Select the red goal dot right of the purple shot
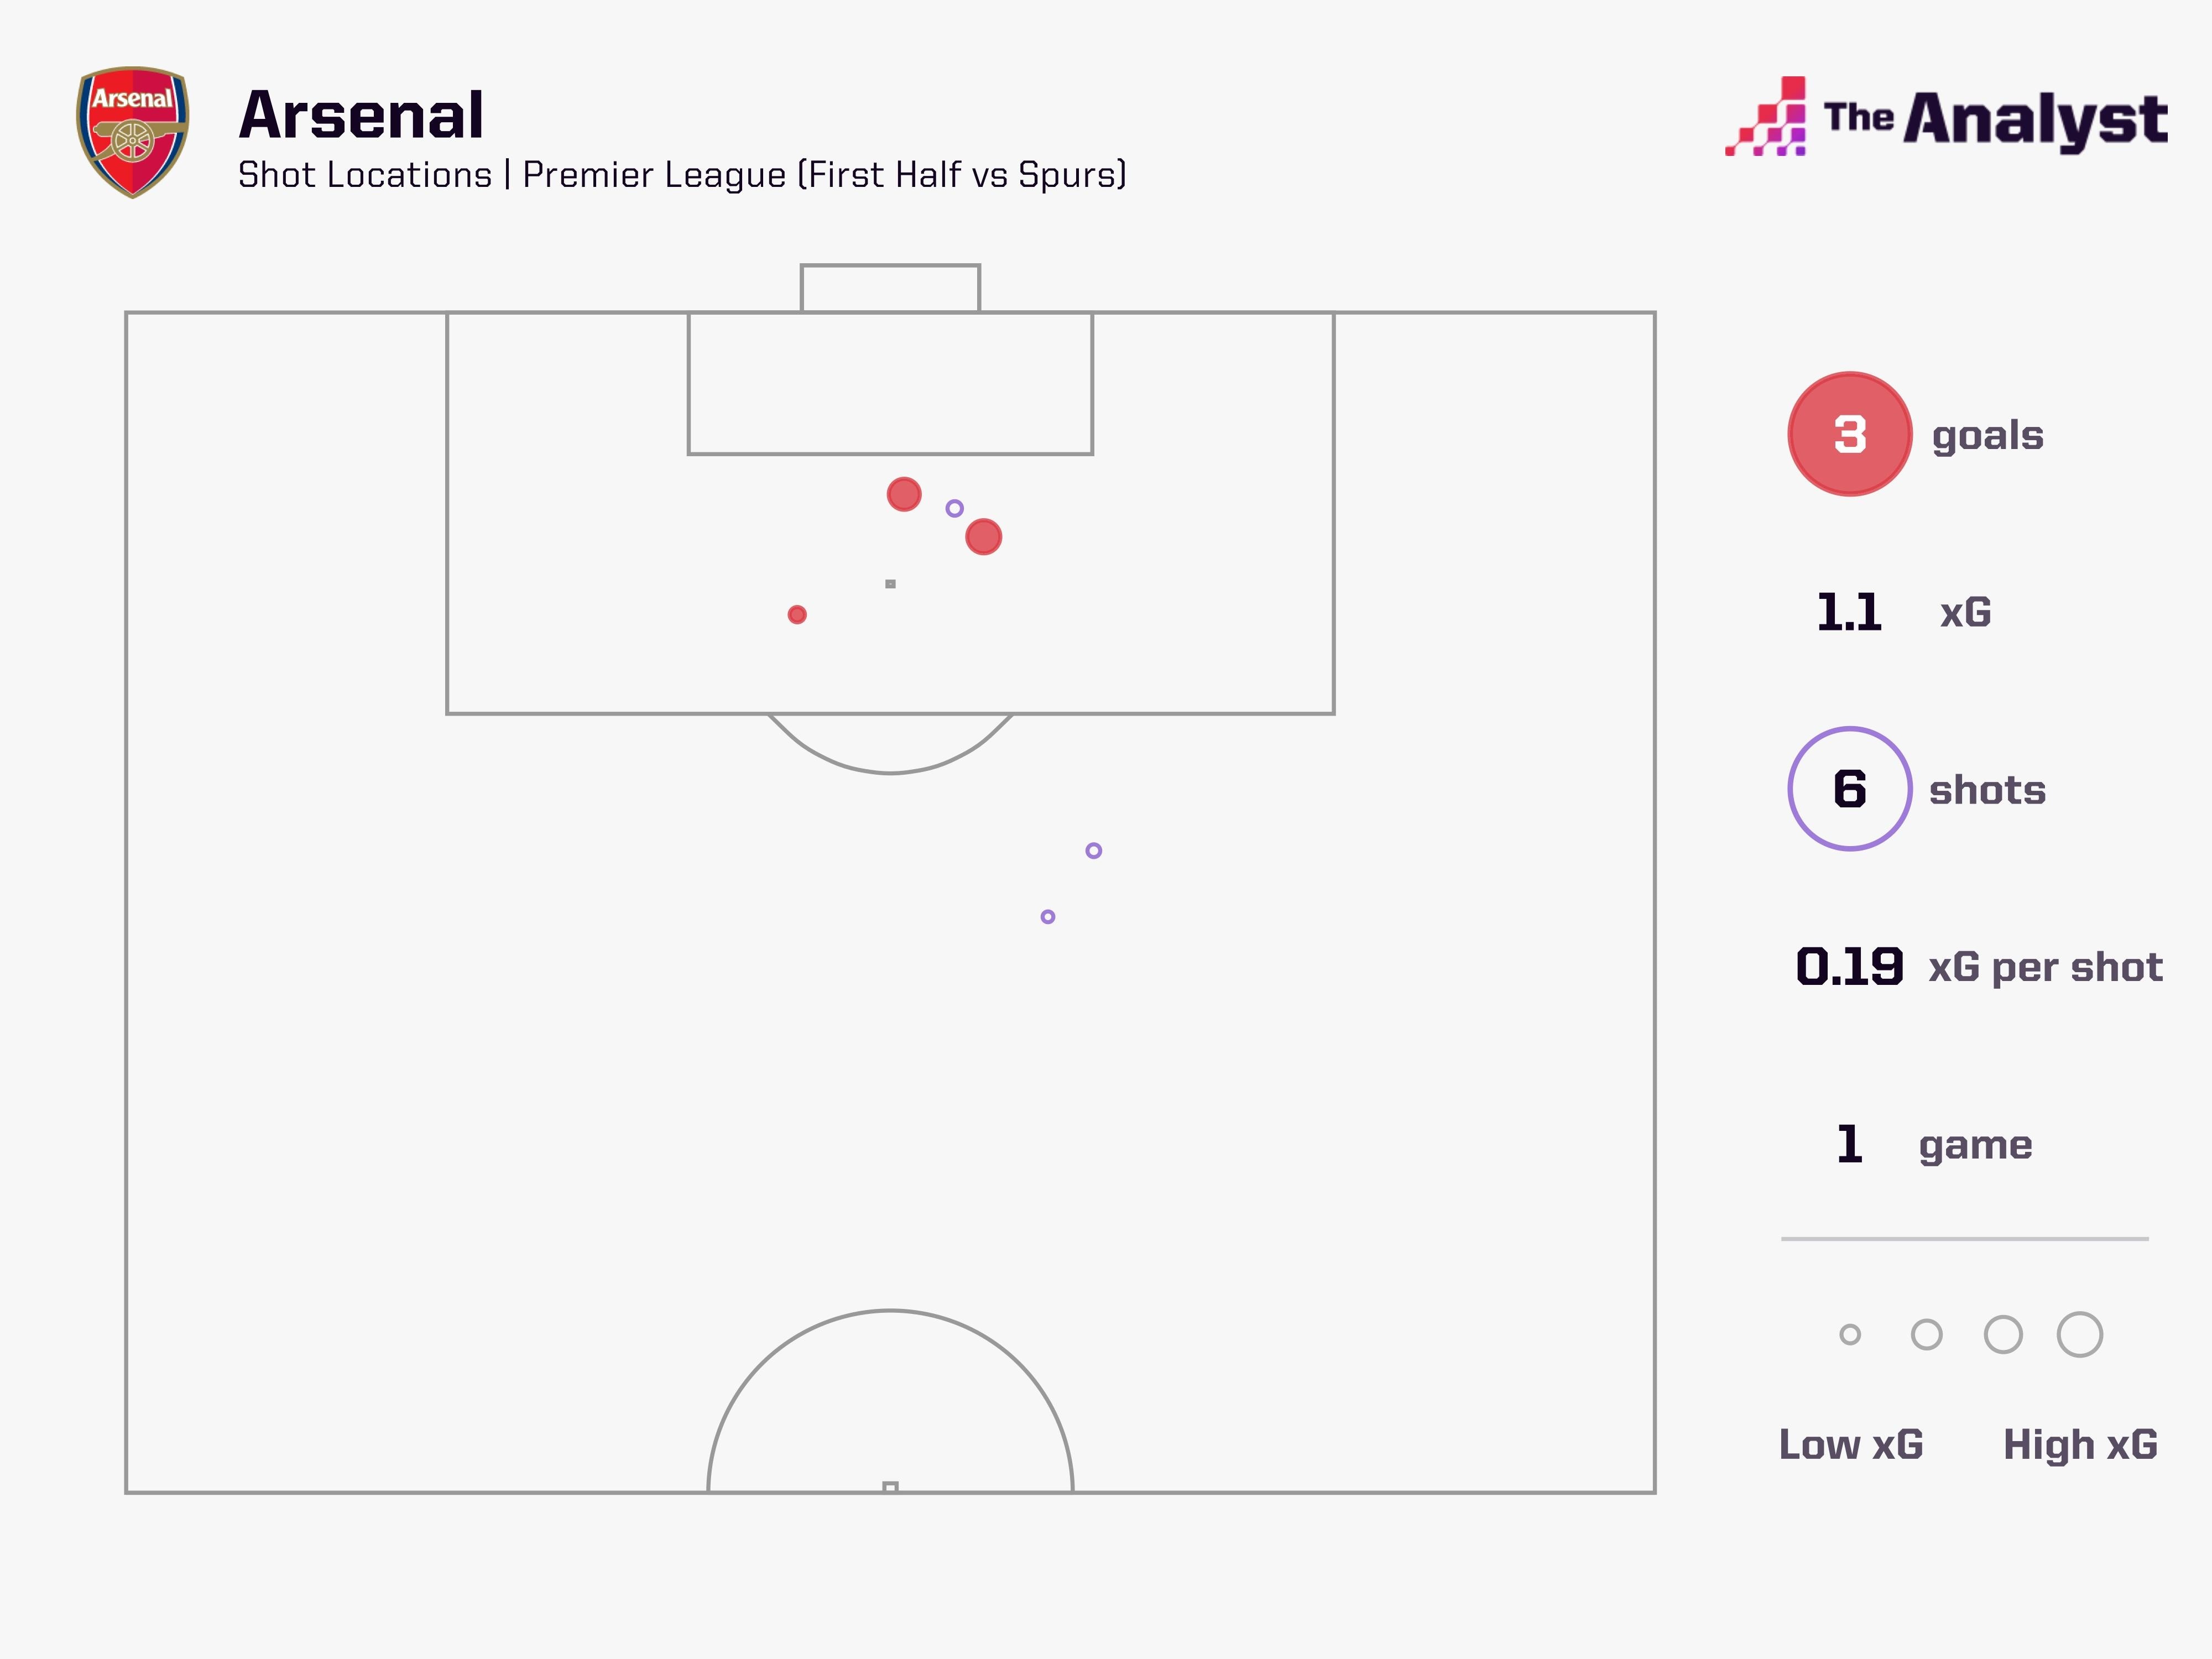Screen dimensions: 2212x1659 [983, 537]
